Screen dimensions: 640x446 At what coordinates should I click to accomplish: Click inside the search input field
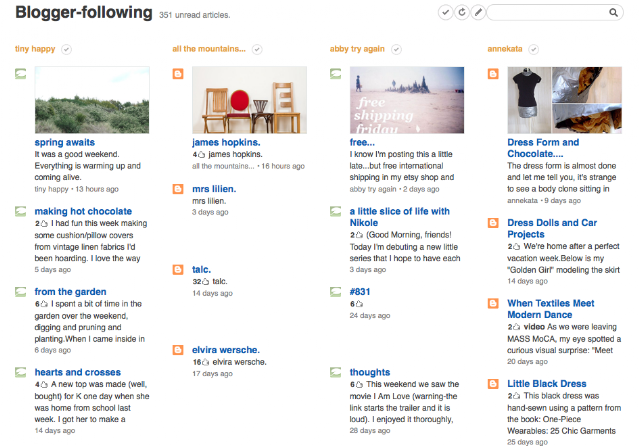point(547,13)
